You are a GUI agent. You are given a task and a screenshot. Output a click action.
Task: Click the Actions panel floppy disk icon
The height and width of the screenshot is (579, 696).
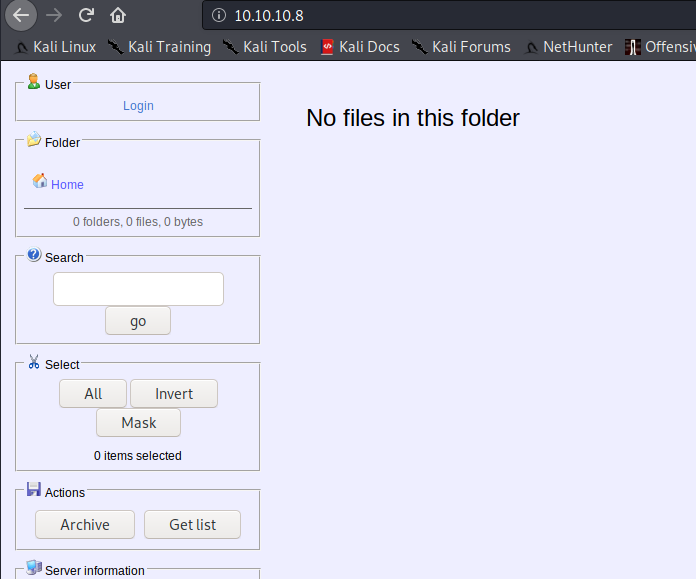(34, 489)
